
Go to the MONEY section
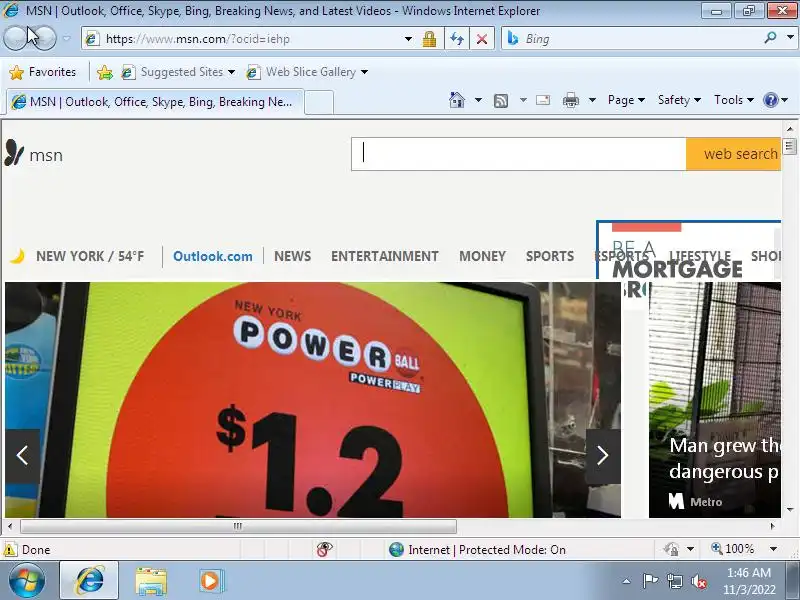482,256
